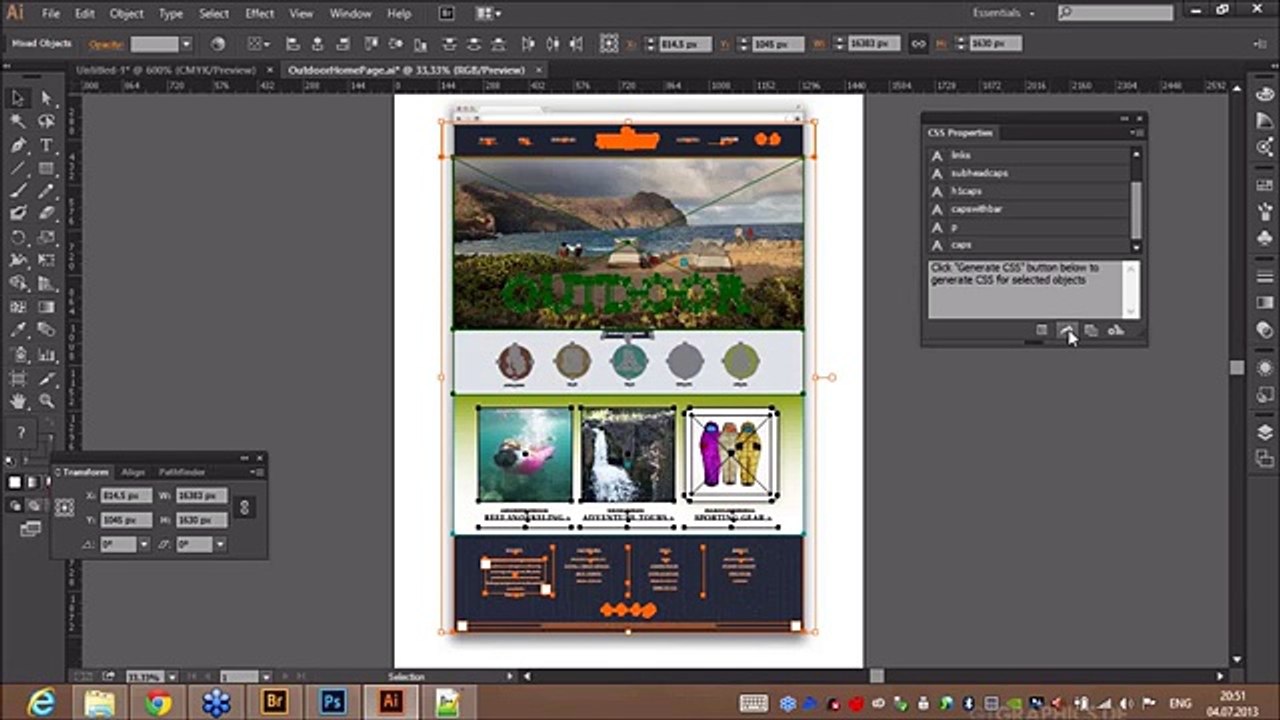This screenshot has height=720, width=1280.
Task: Click Export Options icon in CSS Properties
Action: (1041, 330)
